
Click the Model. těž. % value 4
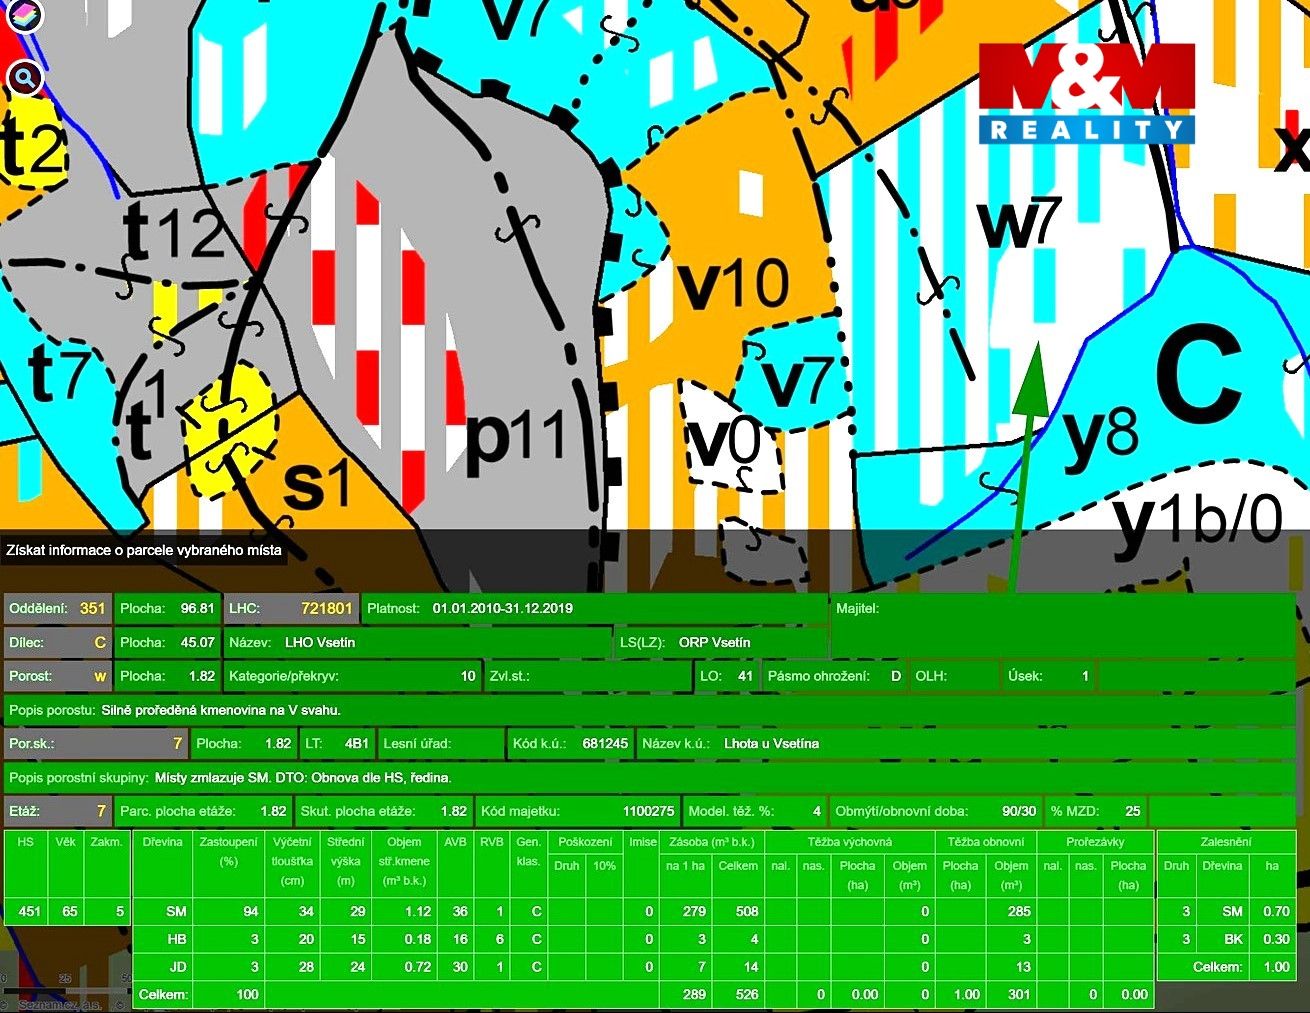(817, 811)
